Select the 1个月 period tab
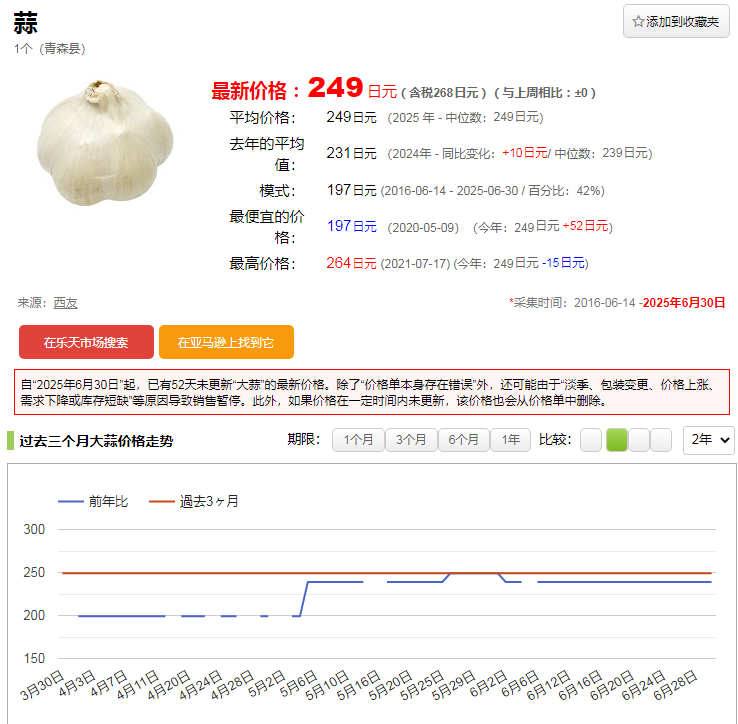Image resolution: width=738 pixels, height=724 pixels. 358,440
